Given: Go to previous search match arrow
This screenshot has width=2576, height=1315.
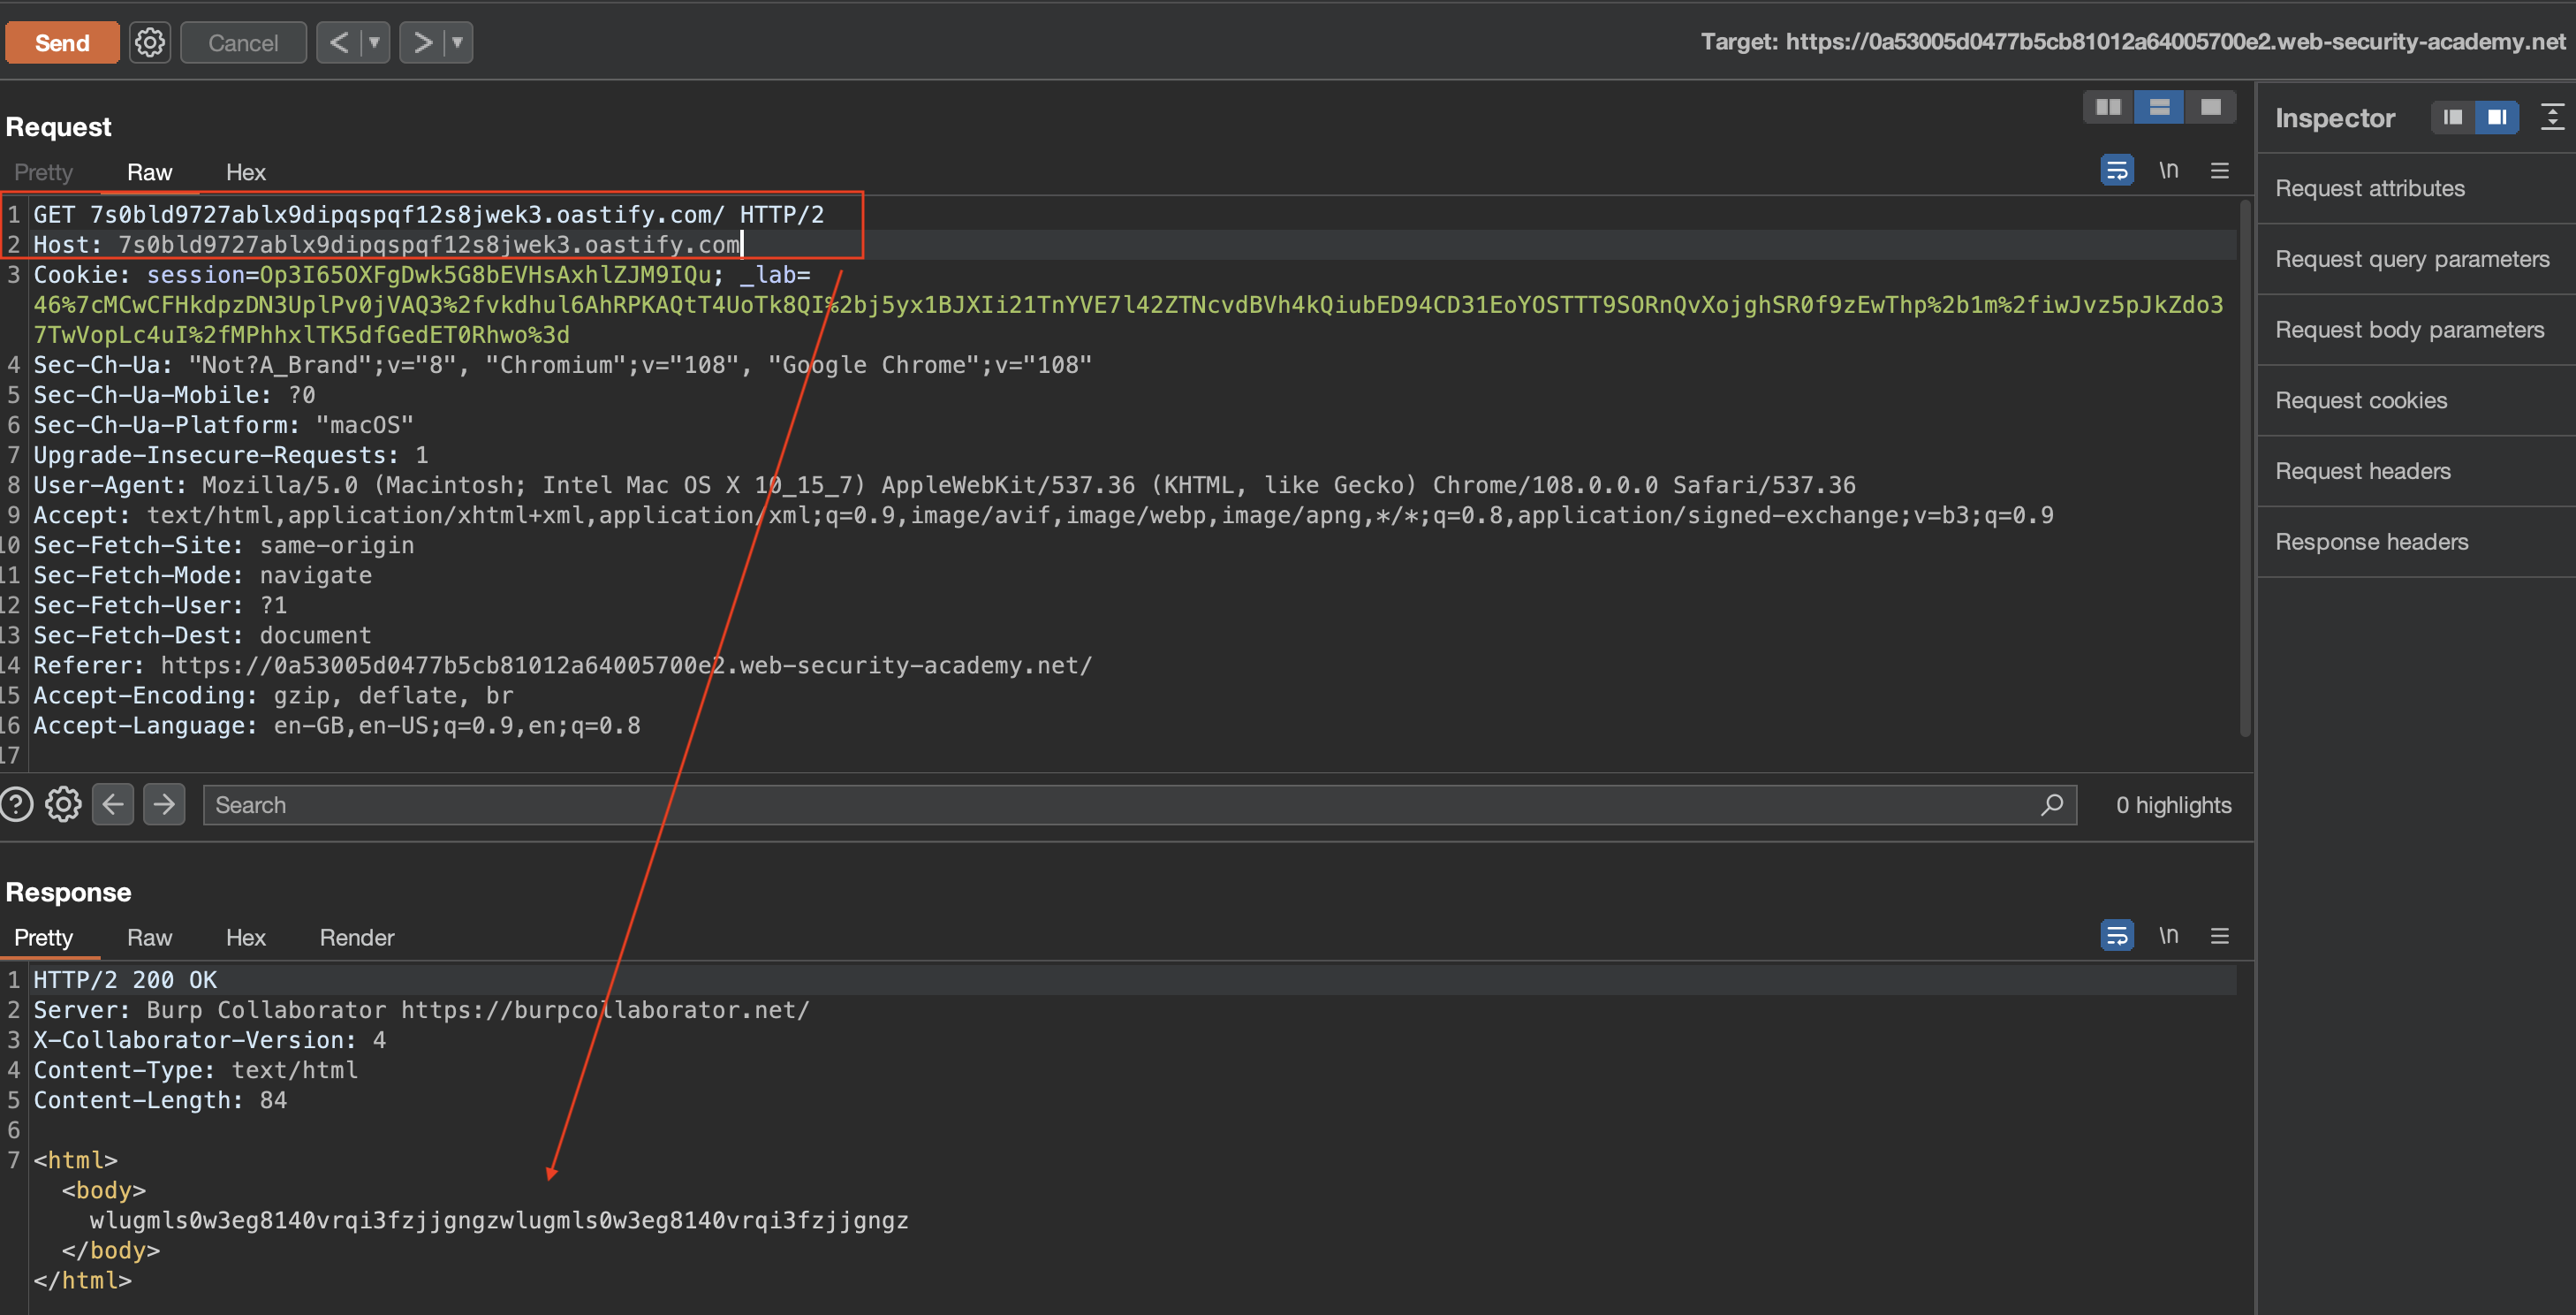Looking at the screenshot, I should point(113,805).
